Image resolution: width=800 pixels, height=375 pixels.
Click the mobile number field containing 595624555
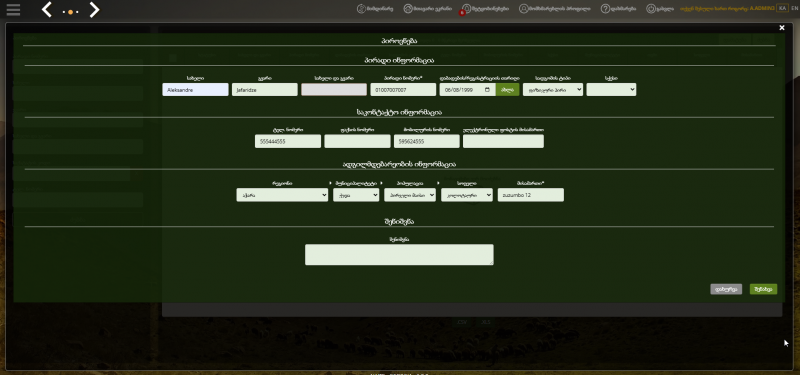[427, 141]
